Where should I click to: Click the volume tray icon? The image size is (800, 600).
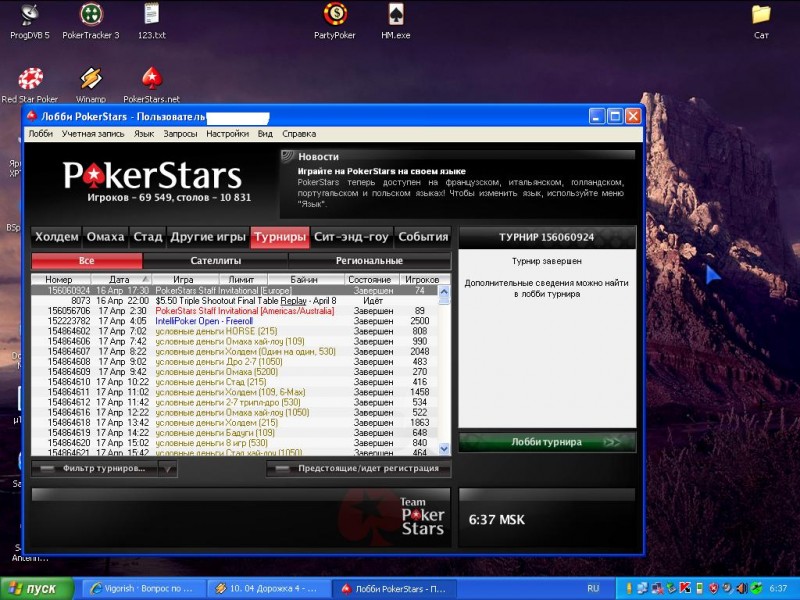coord(741,588)
